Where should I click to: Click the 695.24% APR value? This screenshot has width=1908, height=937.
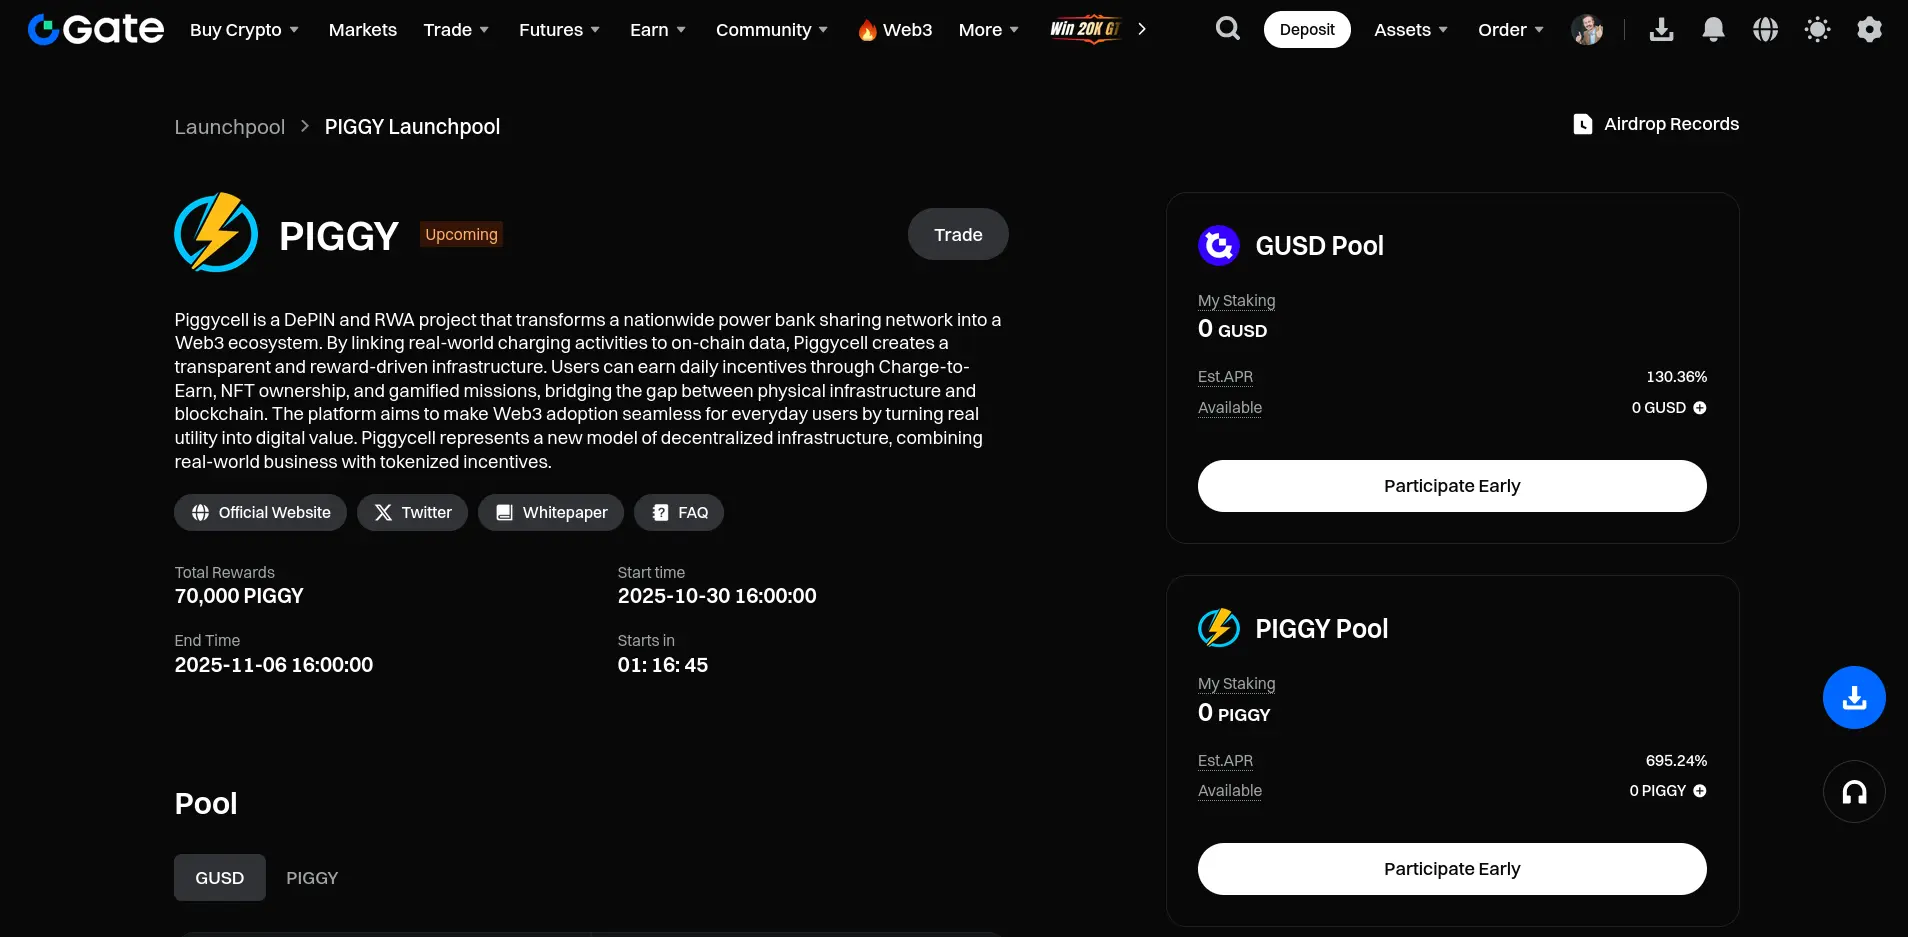tap(1677, 761)
